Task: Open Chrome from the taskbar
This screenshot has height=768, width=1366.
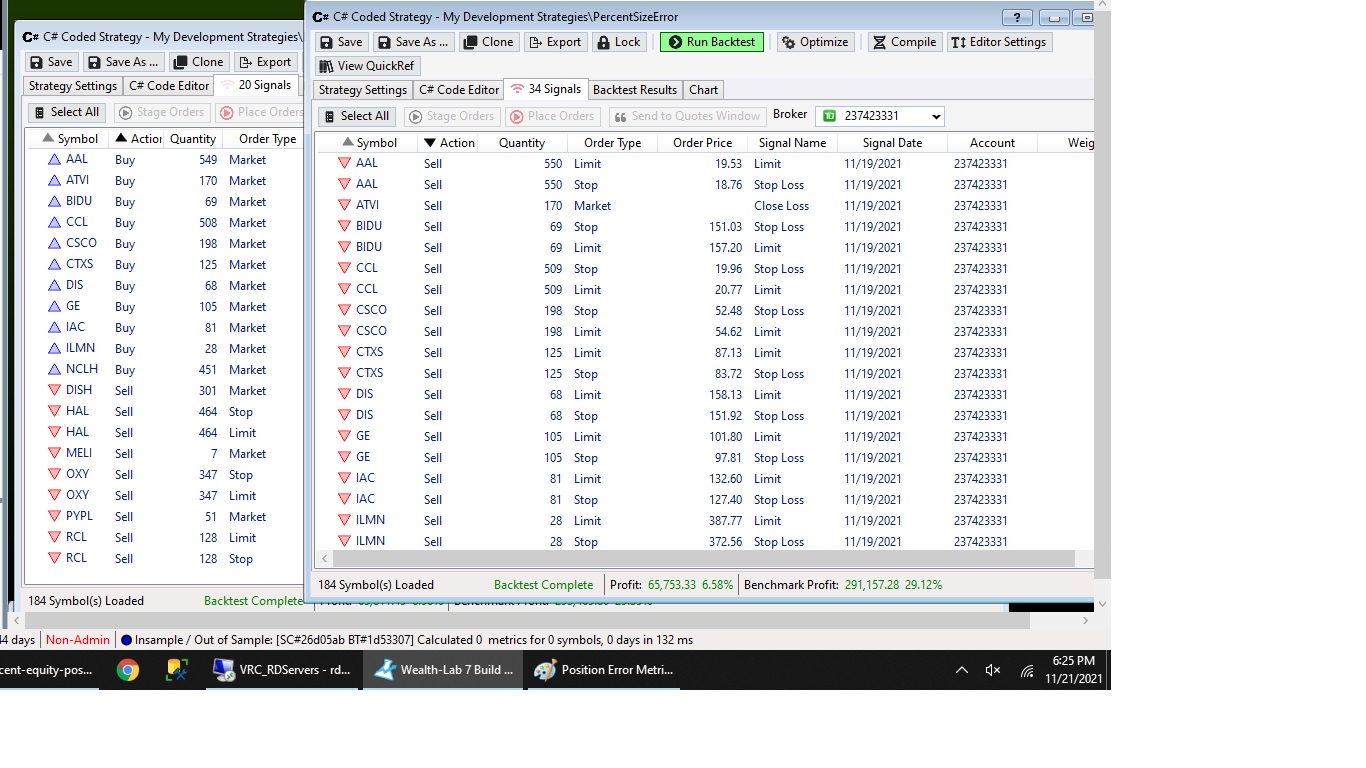Action: click(128, 670)
